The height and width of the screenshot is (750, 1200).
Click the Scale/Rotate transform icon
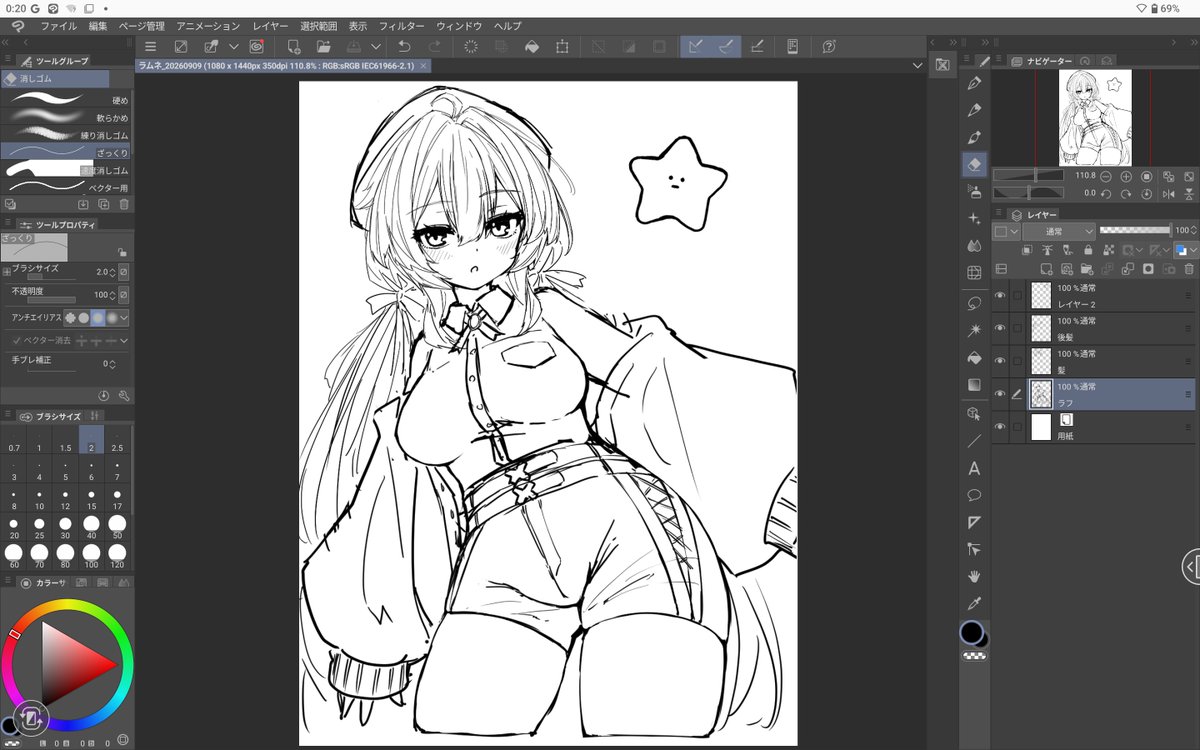pyautogui.click(x=562, y=46)
